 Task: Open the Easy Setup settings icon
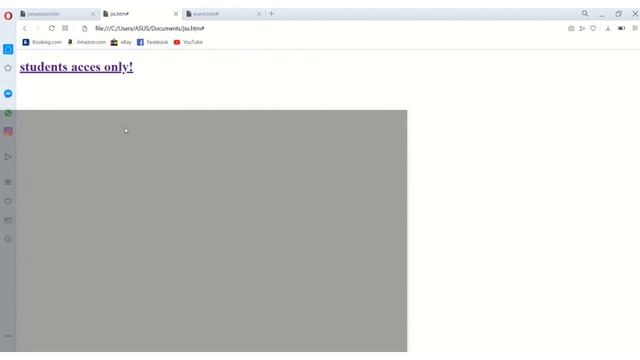tap(635, 28)
